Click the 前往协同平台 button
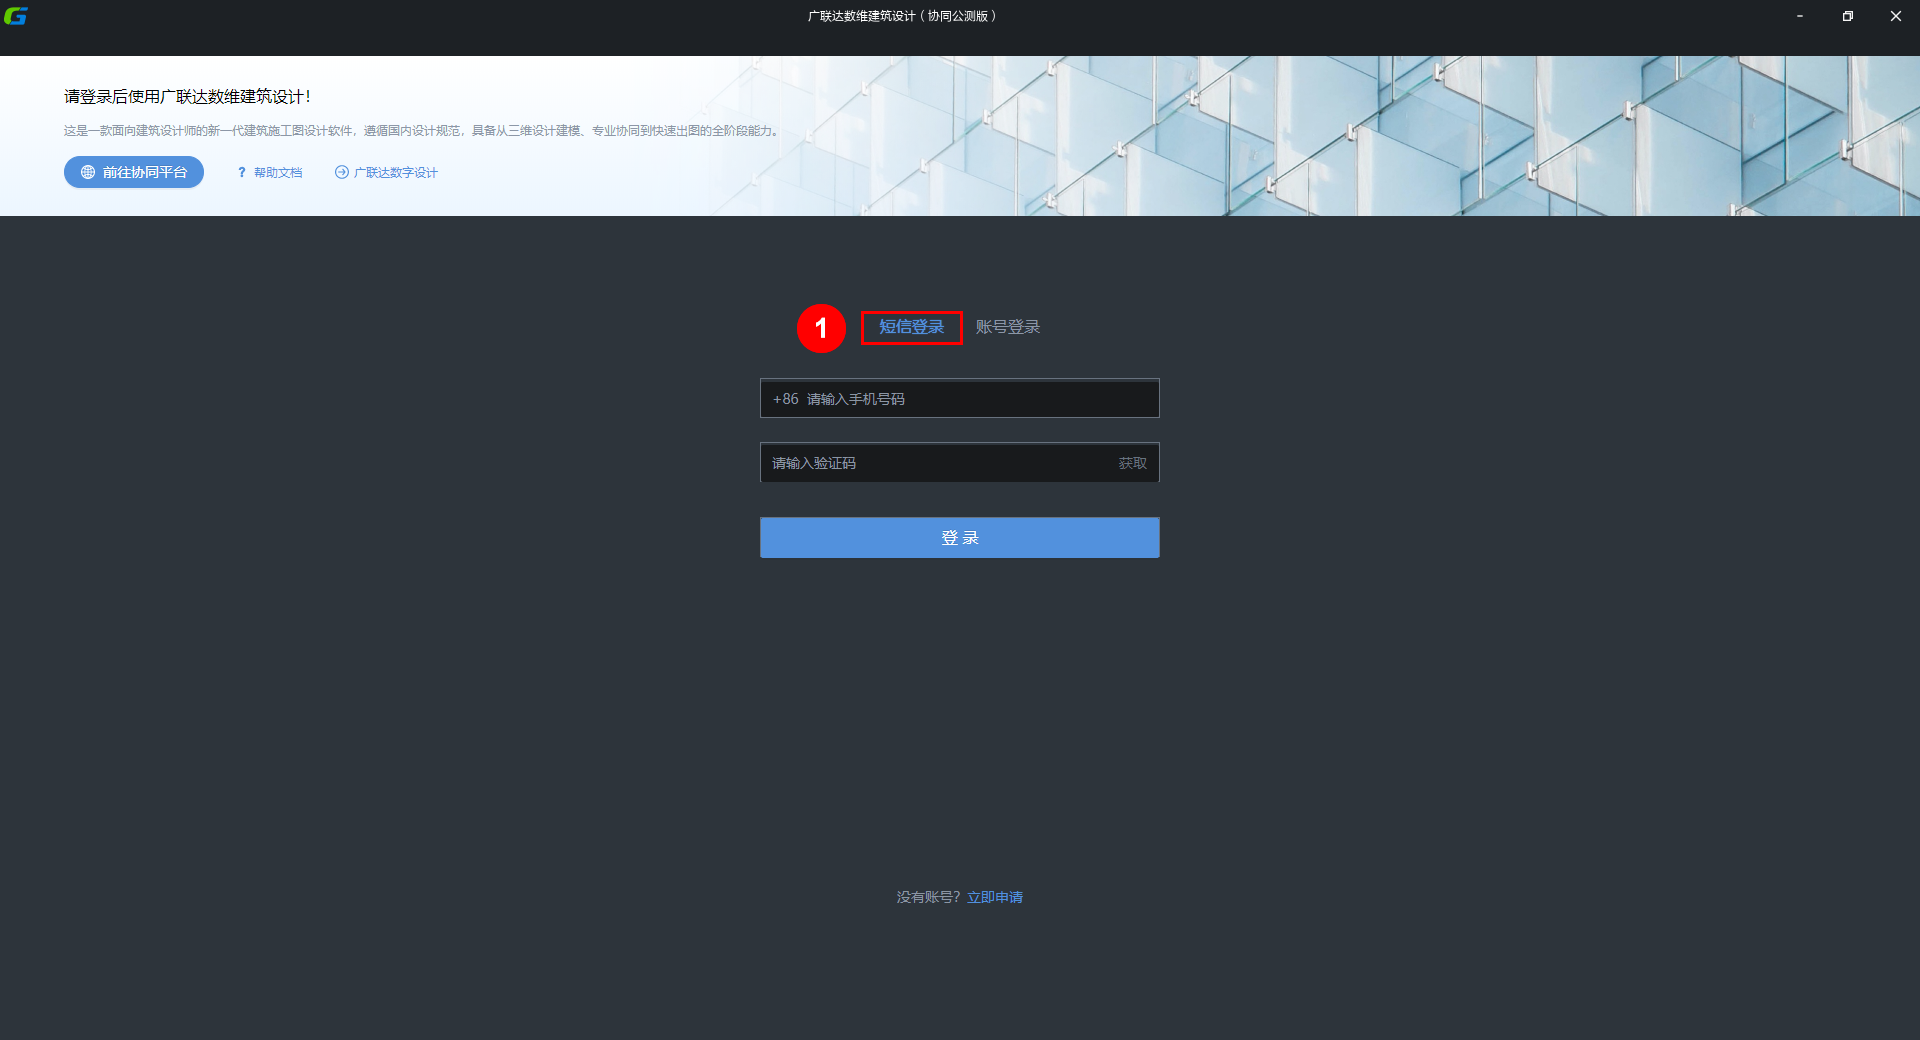The width and height of the screenshot is (1920, 1040). point(134,172)
